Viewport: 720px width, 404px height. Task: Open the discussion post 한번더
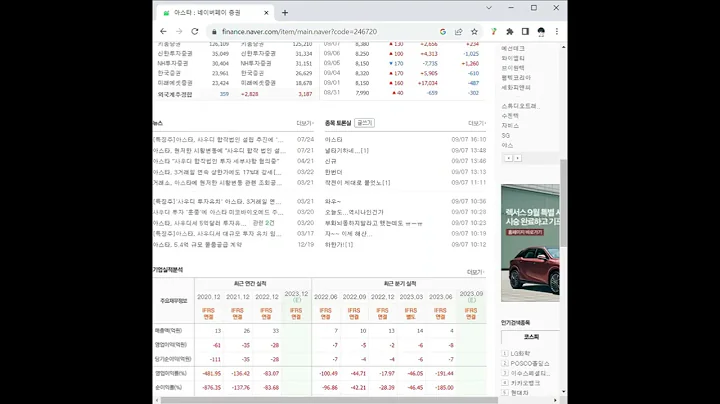(333, 172)
